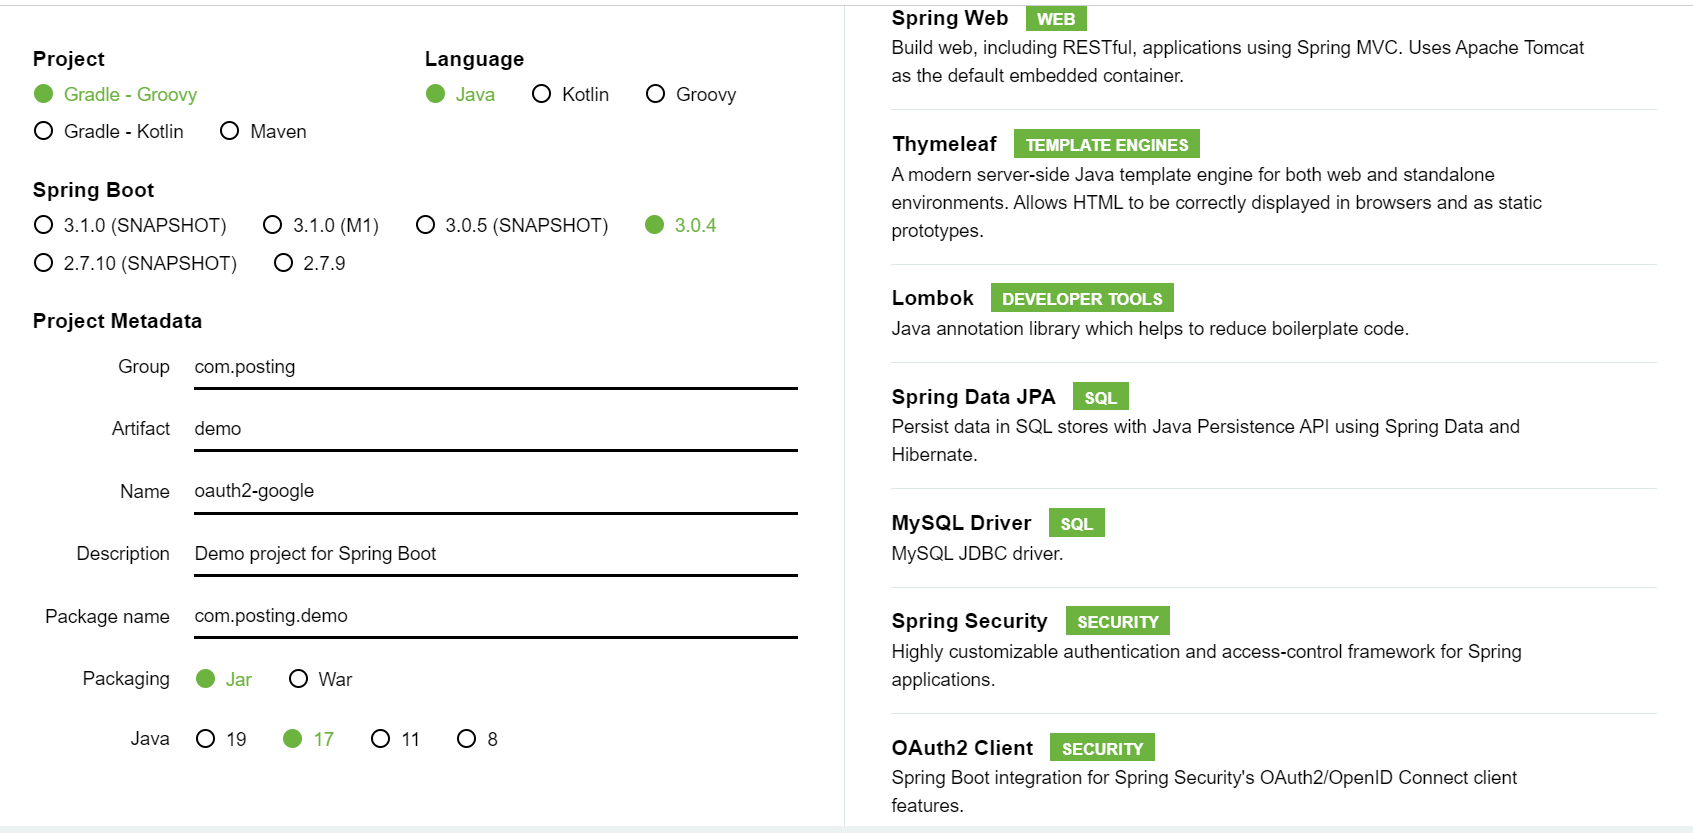Edit the Artifact field demo
This screenshot has width=1693, height=833.
[x=496, y=429]
